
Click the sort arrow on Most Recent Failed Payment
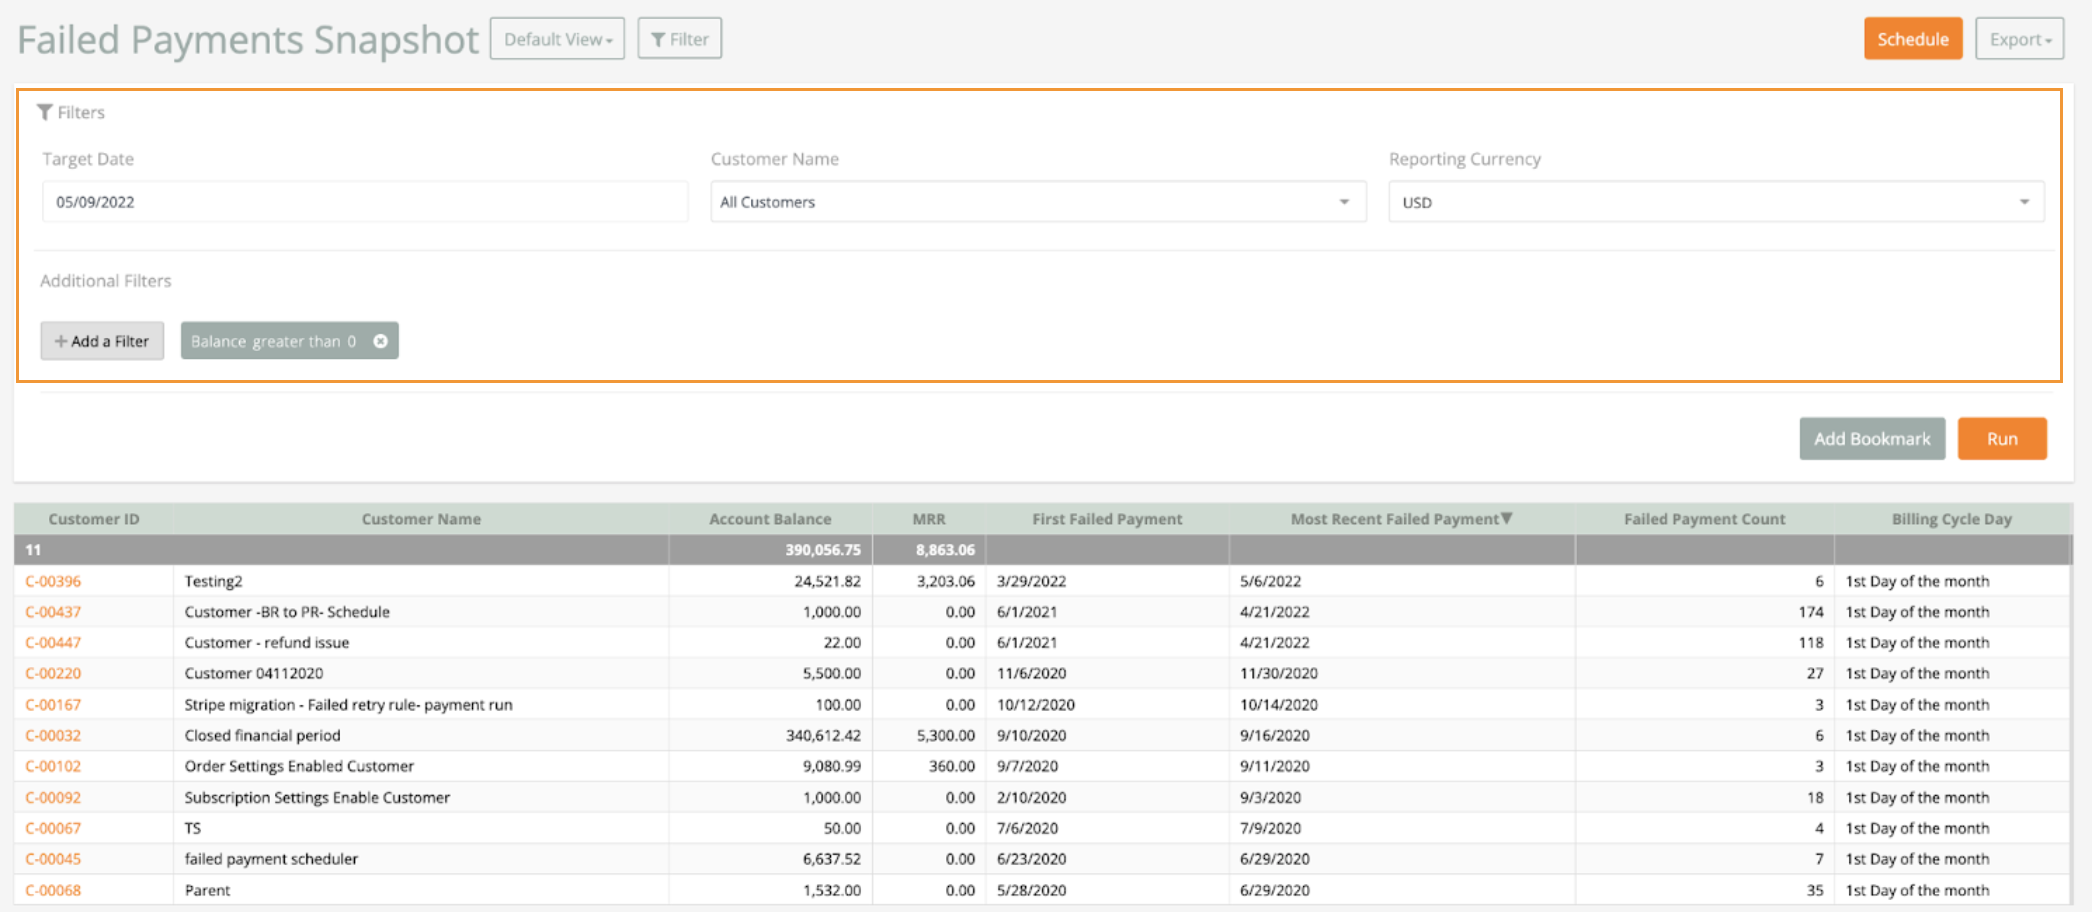(1506, 518)
